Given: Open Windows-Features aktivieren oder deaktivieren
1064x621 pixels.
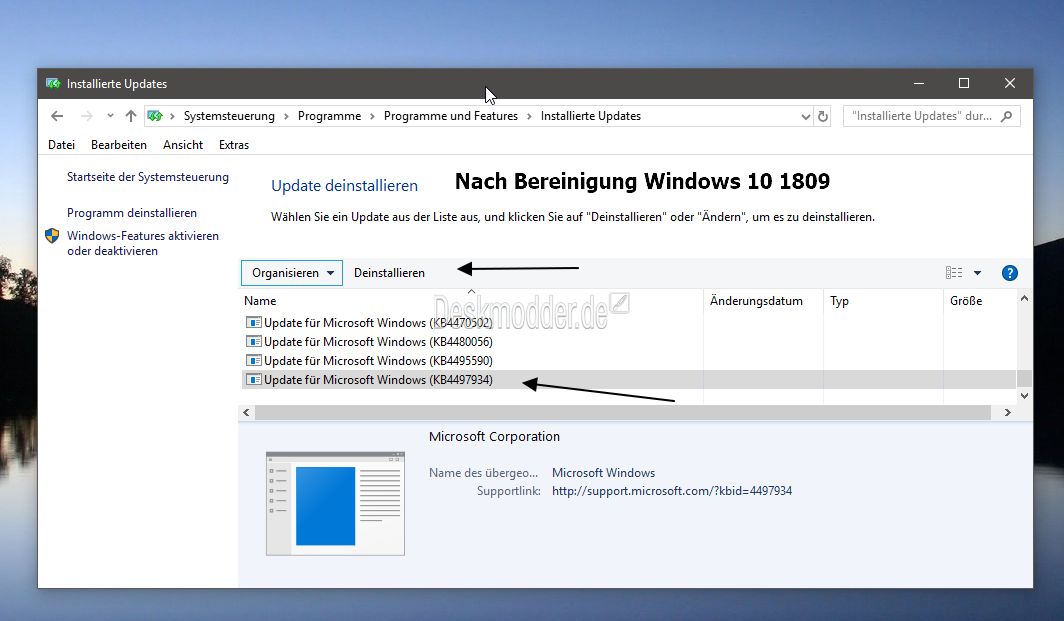Looking at the screenshot, I should [142, 243].
